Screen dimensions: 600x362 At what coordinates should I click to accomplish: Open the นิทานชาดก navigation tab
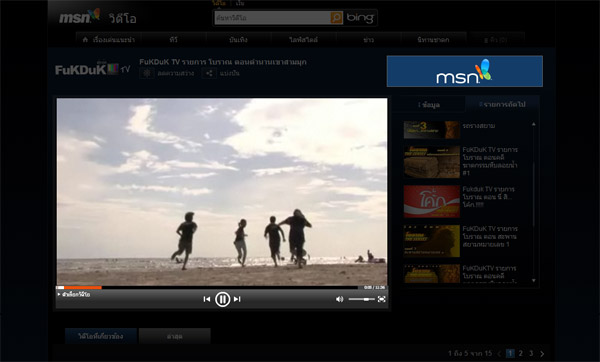(434, 39)
